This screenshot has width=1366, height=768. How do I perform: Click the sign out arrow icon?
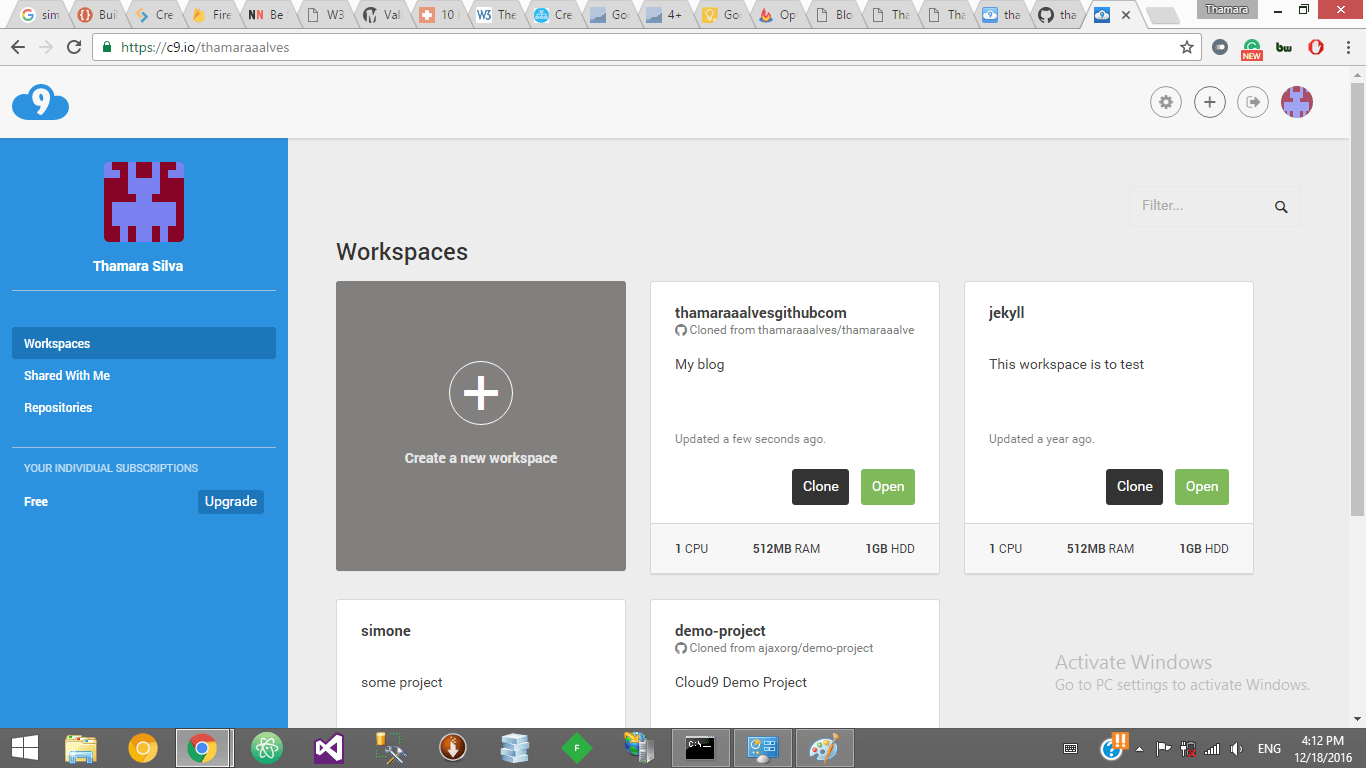[x=1253, y=102]
